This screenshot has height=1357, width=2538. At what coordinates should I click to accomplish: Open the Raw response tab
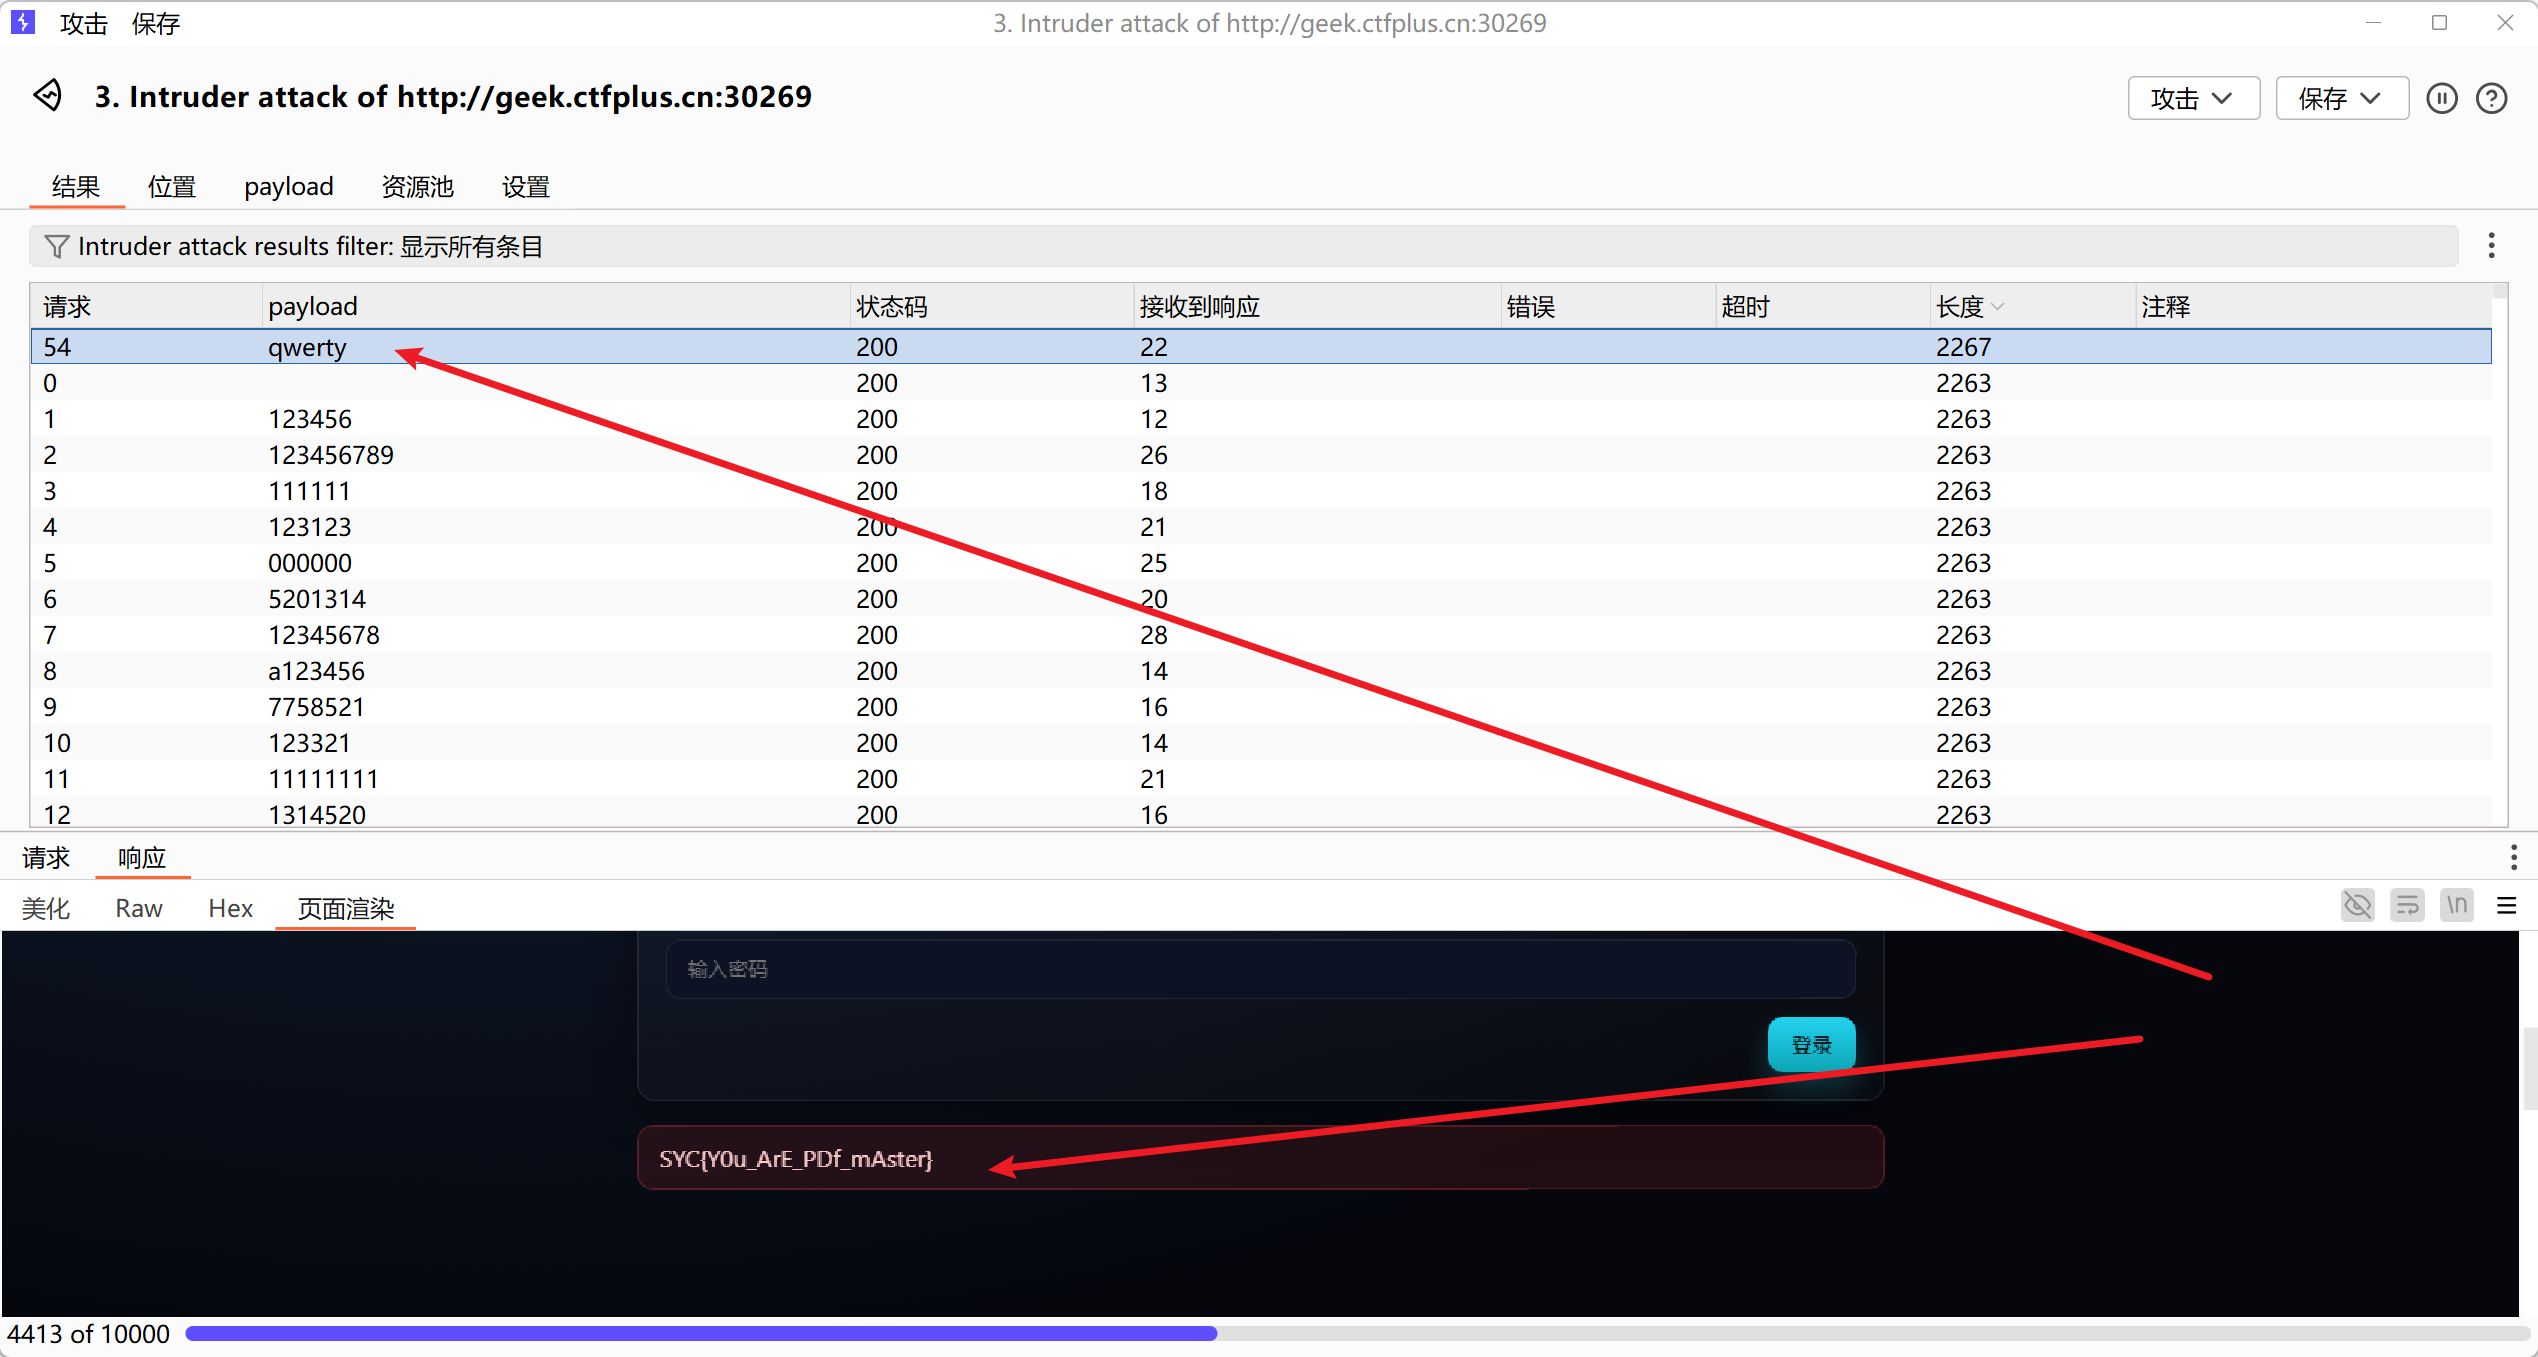(138, 908)
